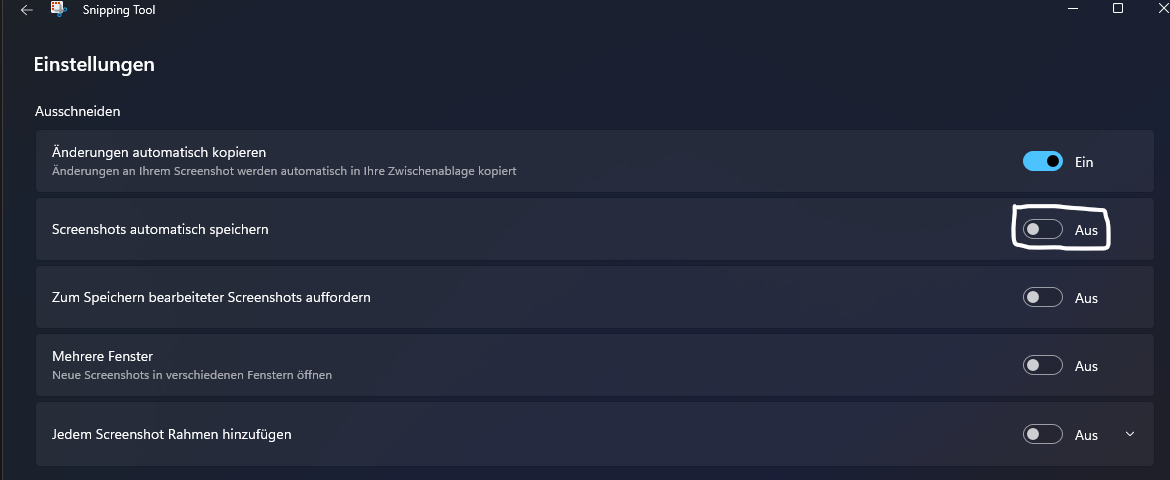Image resolution: width=1170 pixels, height=480 pixels.
Task: Click Zum Speichern bearbeiteter Screenshots auffordern label
Action: coord(211,297)
